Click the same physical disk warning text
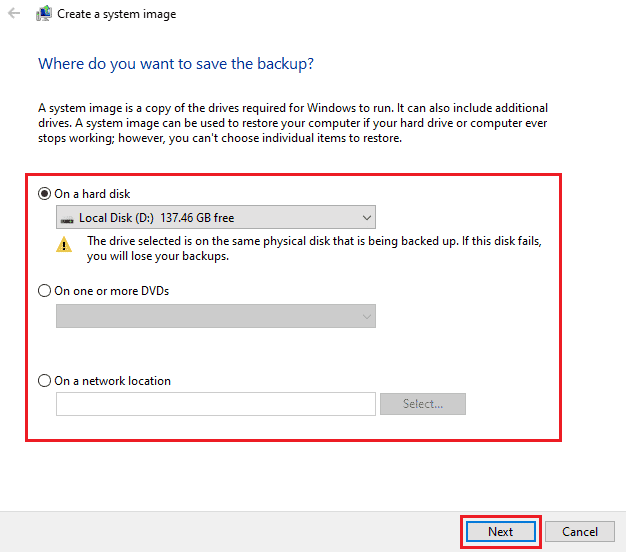627x552 pixels. click(x=314, y=248)
